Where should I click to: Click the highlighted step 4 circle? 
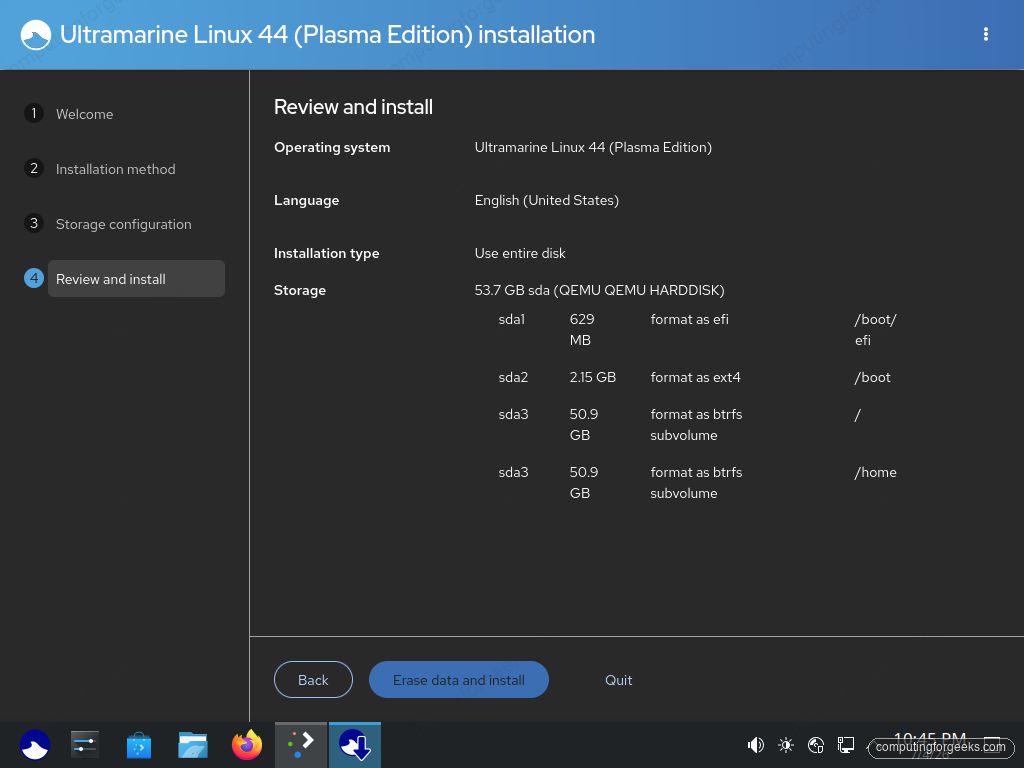(x=34, y=278)
